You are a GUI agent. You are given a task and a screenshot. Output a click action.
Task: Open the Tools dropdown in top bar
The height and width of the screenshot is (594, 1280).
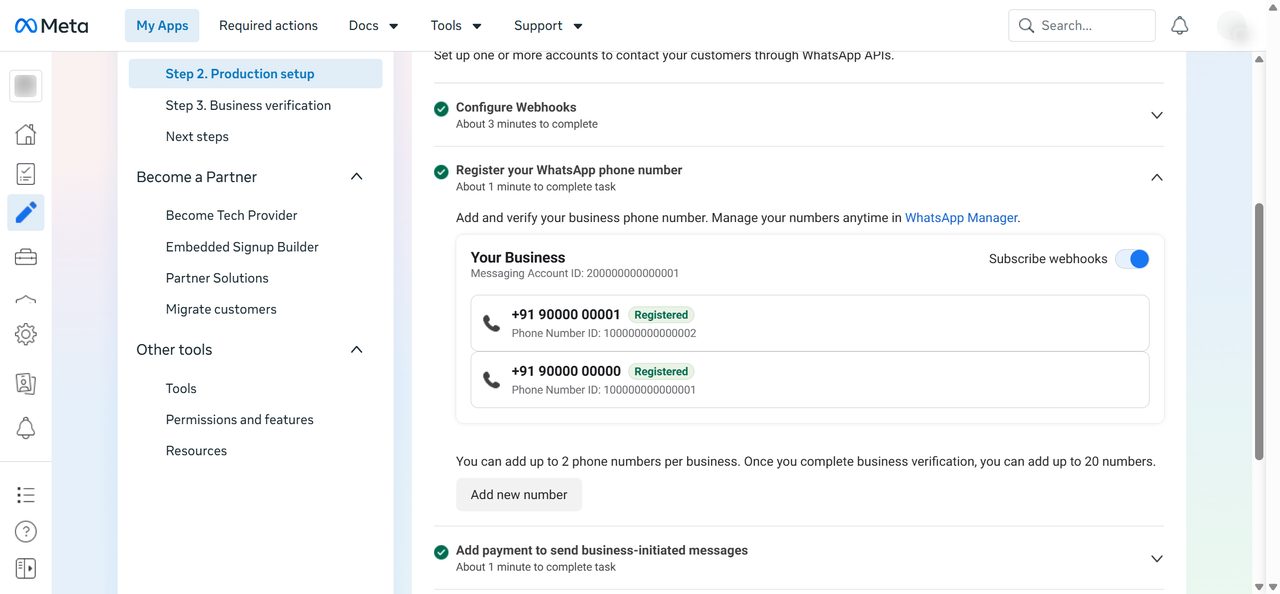point(456,26)
